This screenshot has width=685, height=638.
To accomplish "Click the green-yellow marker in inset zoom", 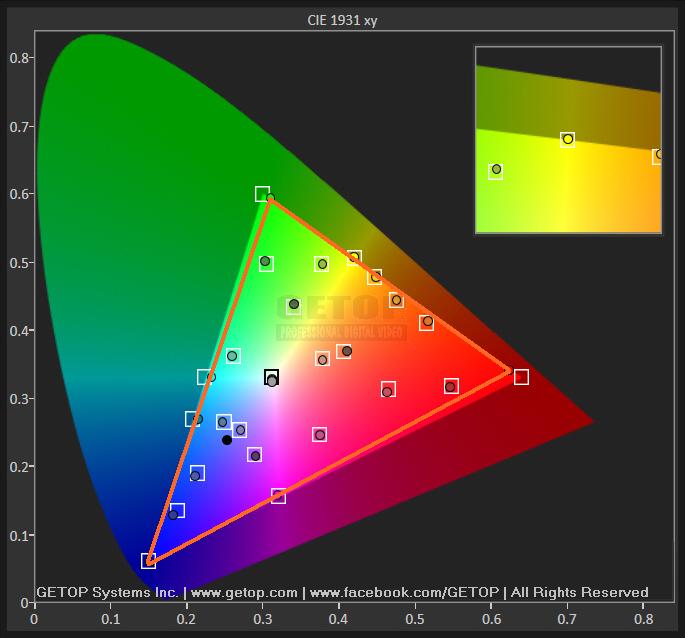I will (x=495, y=170).
